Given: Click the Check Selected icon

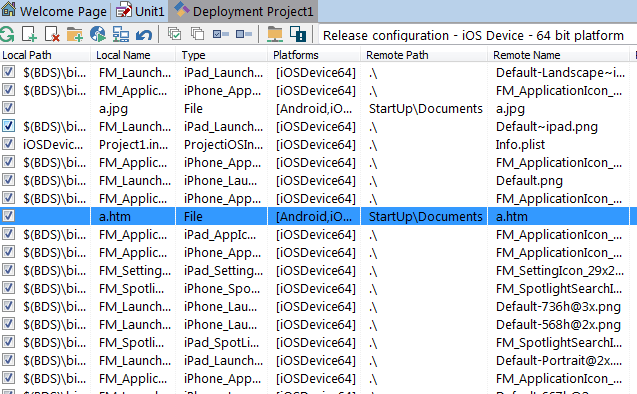Looking at the screenshot, I should tap(221, 34).
